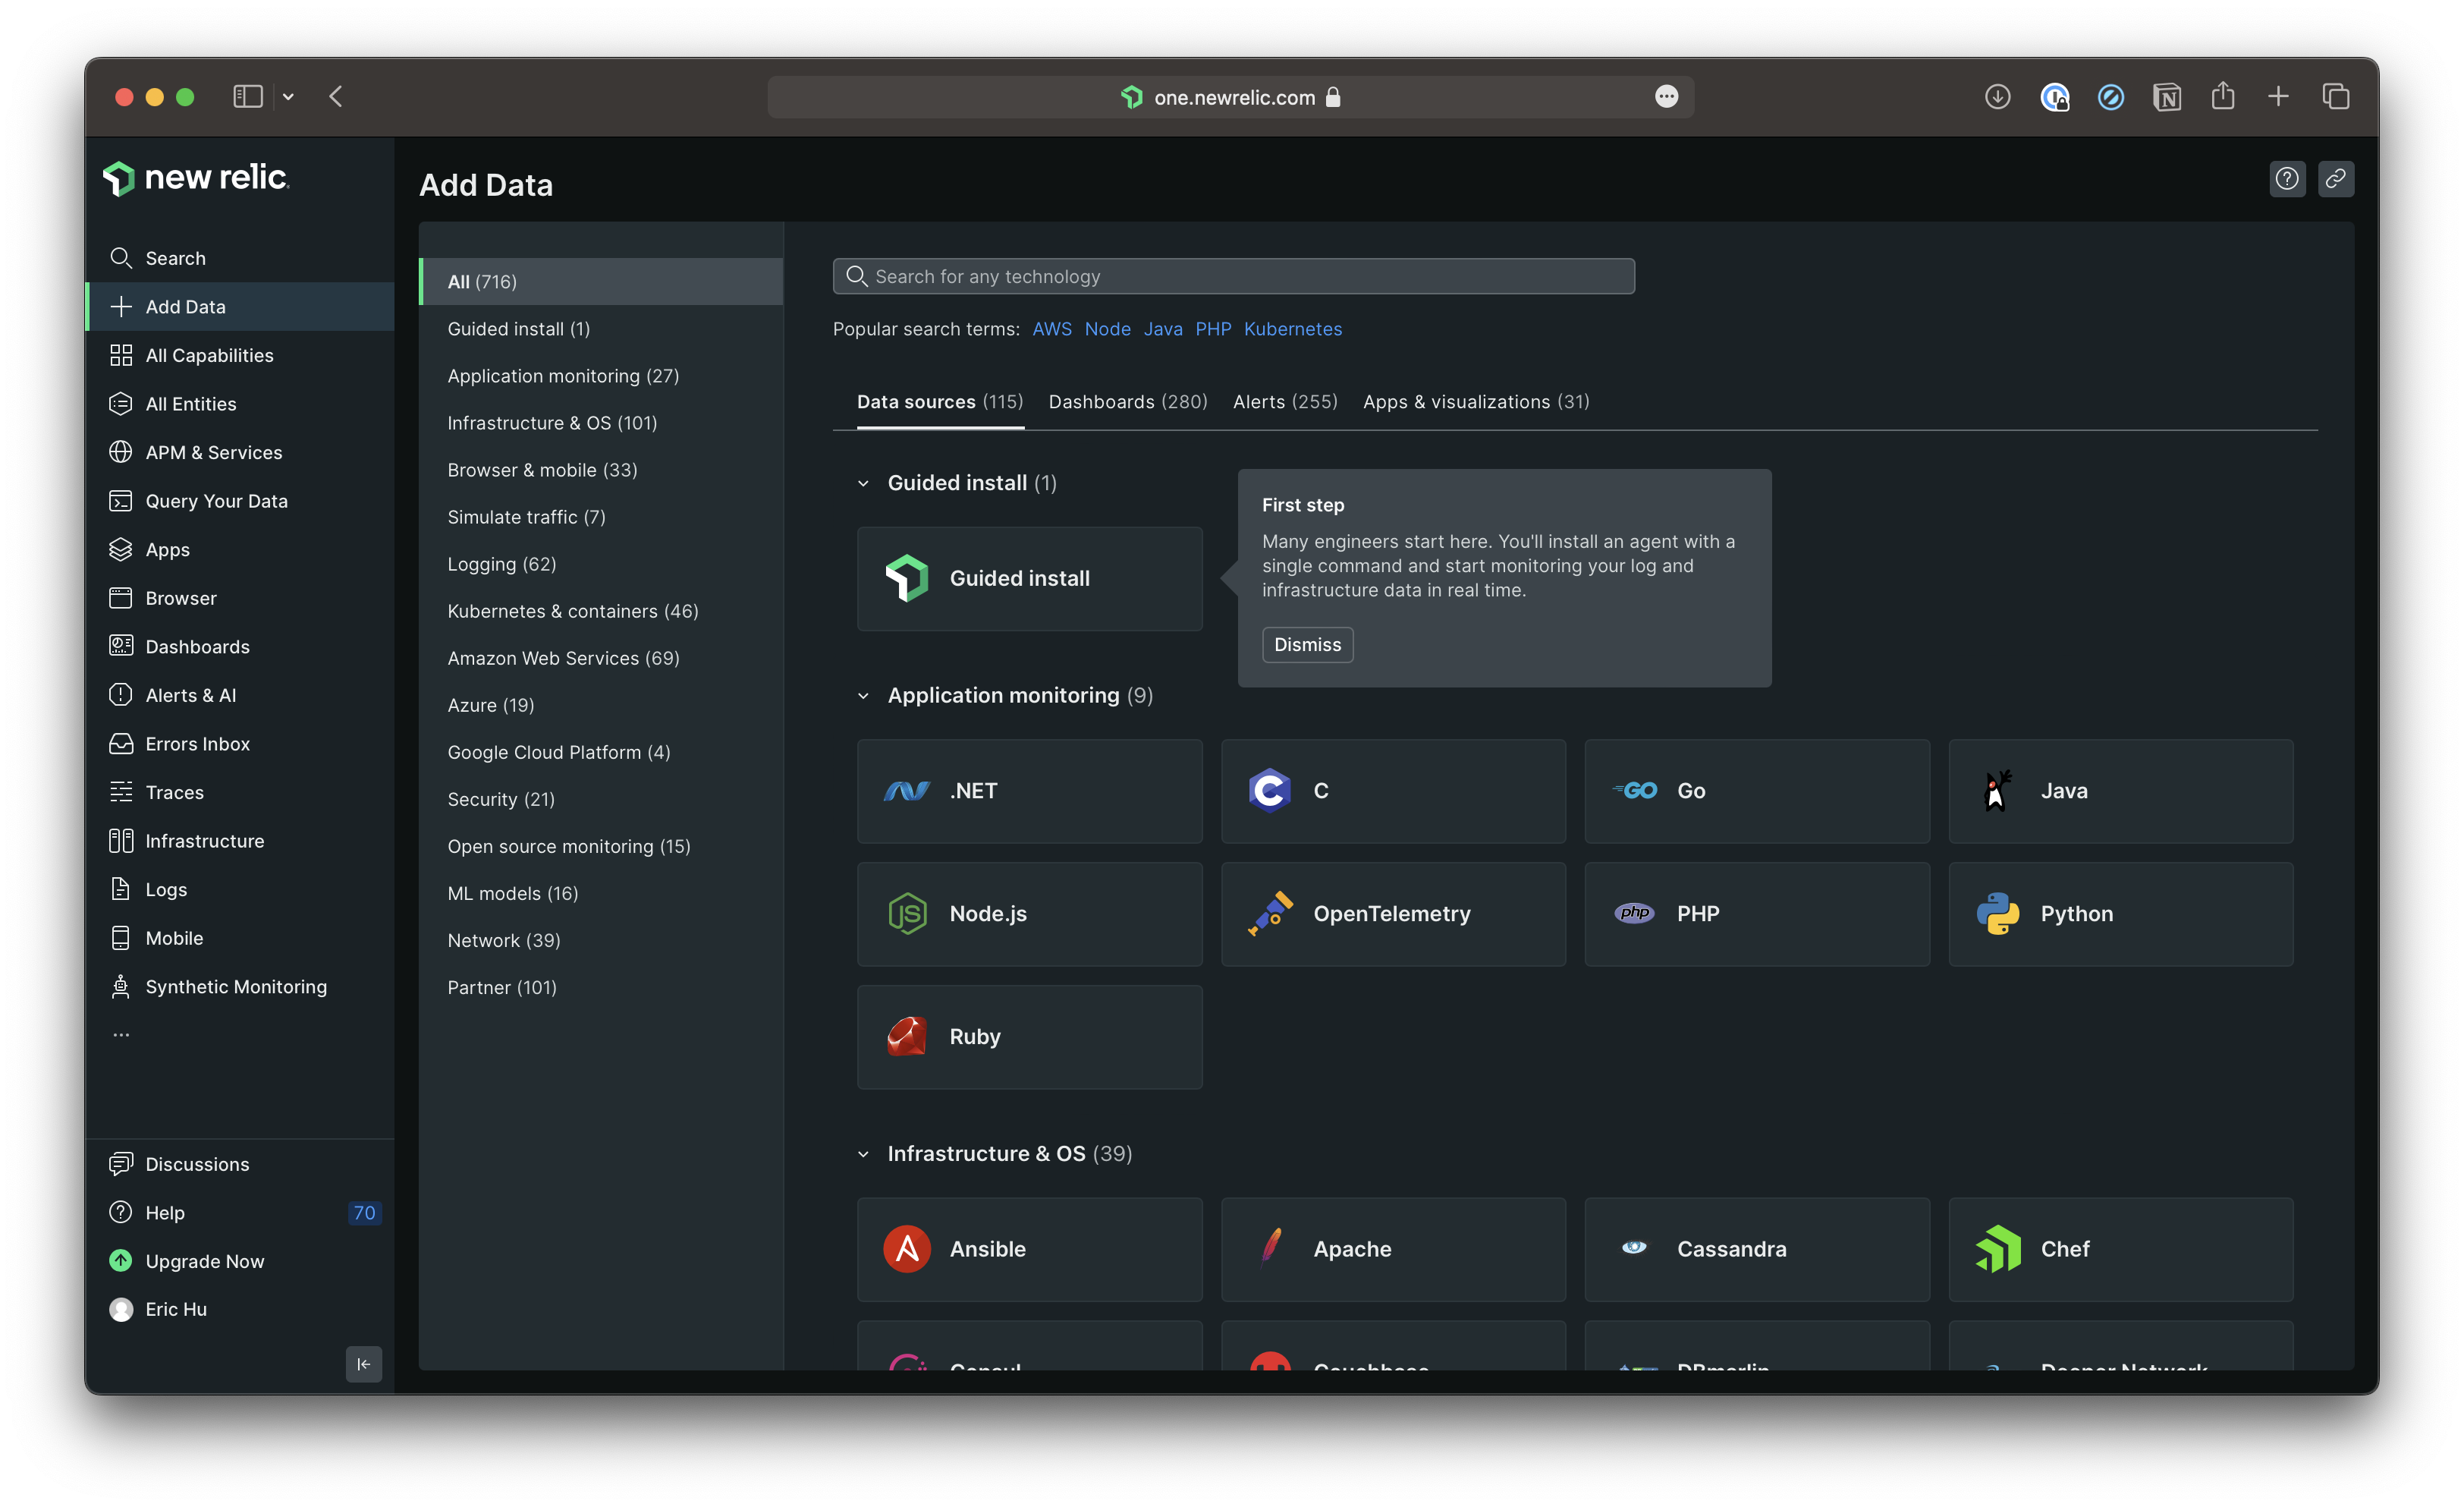Viewport: 2464px width, 1507px height.
Task: Open the Python data source tile
Action: click(x=2120, y=913)
